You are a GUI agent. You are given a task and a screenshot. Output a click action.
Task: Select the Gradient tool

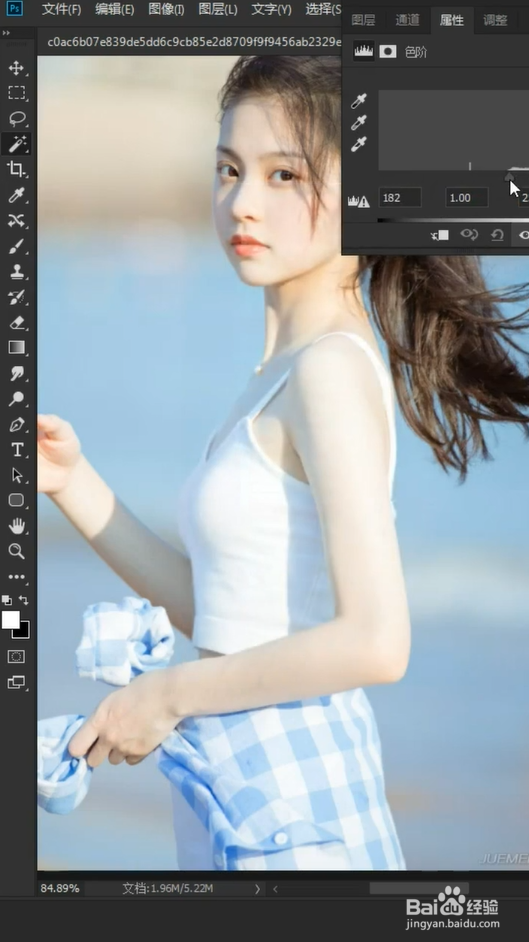(x=16, y=347)
